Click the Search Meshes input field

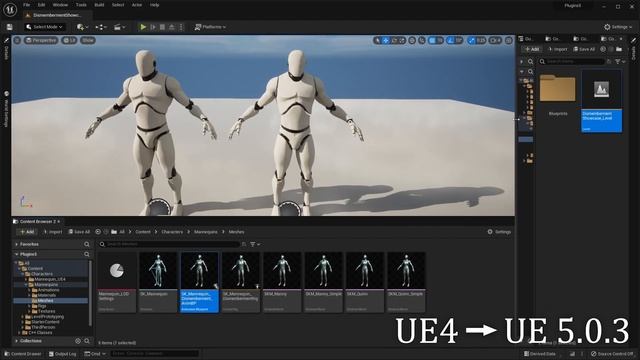coord(169,244)
